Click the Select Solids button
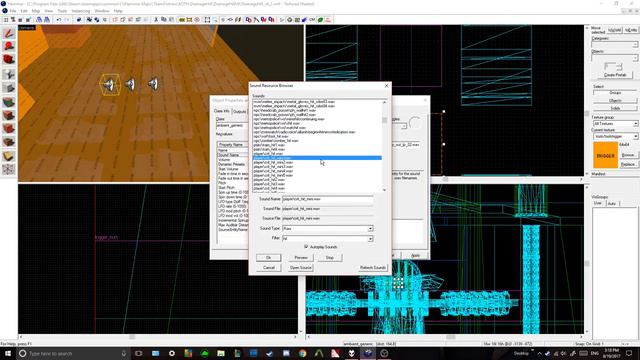 click(x=615, y=108)
